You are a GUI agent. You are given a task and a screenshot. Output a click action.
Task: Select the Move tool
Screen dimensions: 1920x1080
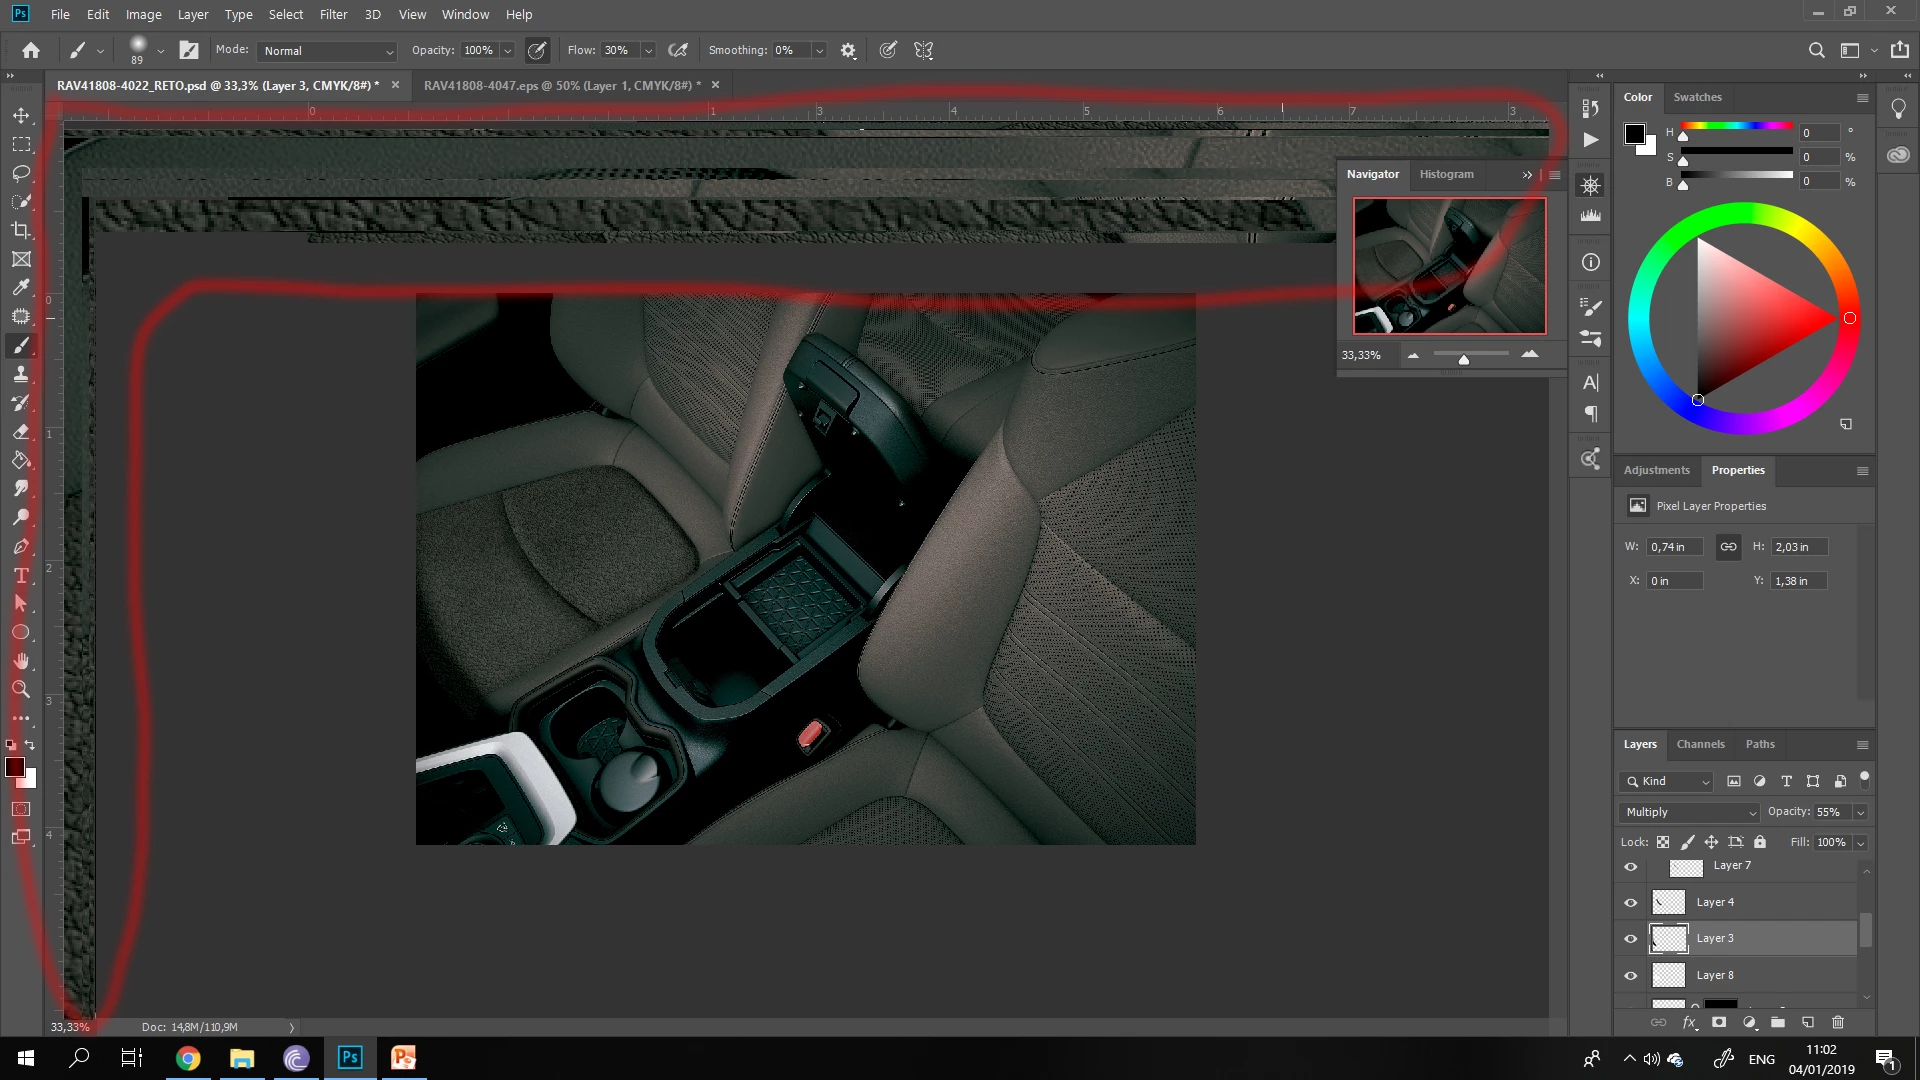21,116
